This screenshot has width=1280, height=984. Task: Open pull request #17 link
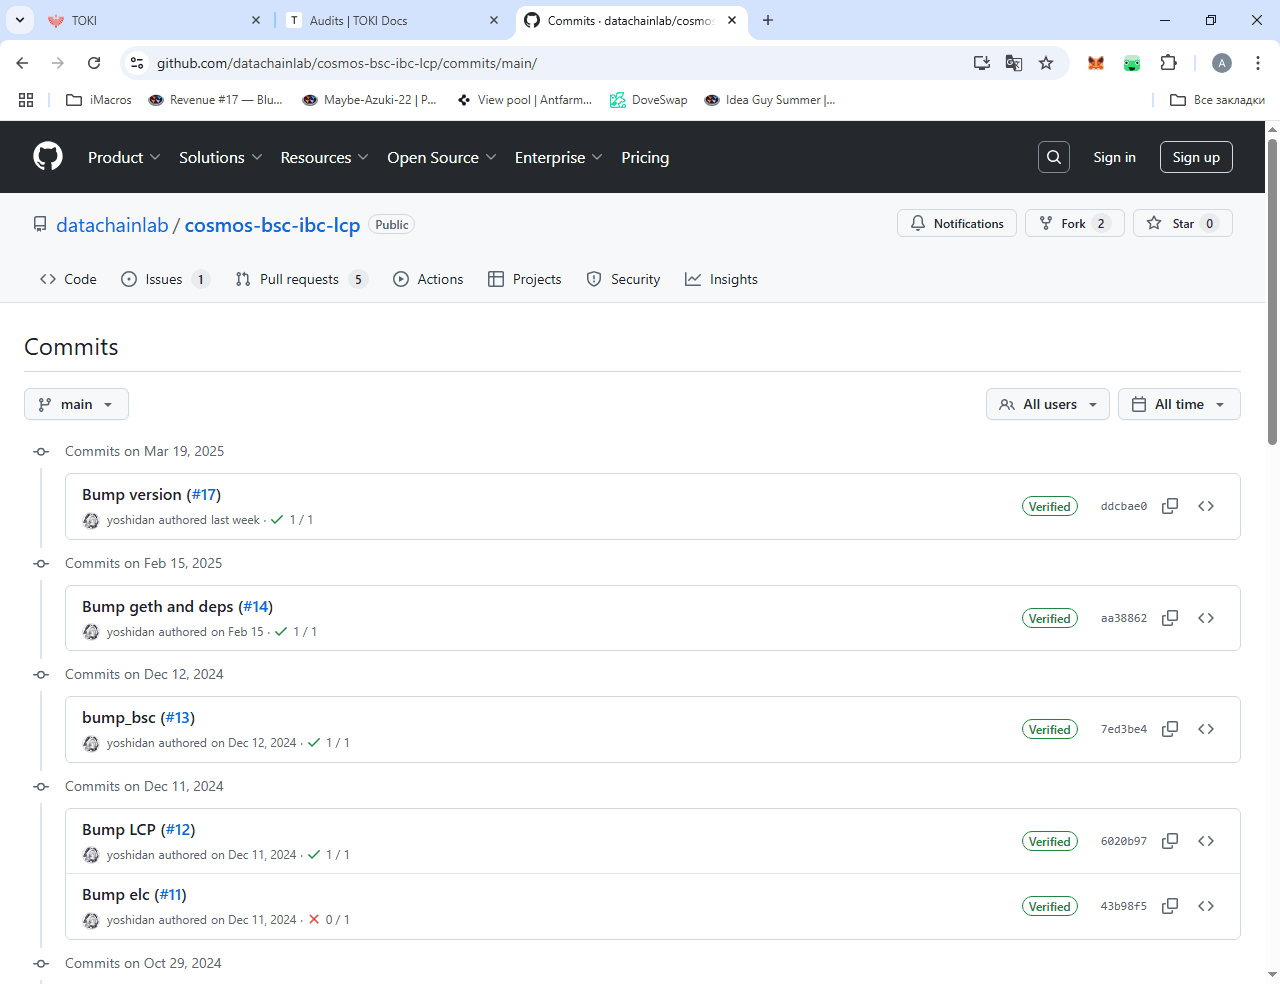point(204,495)
